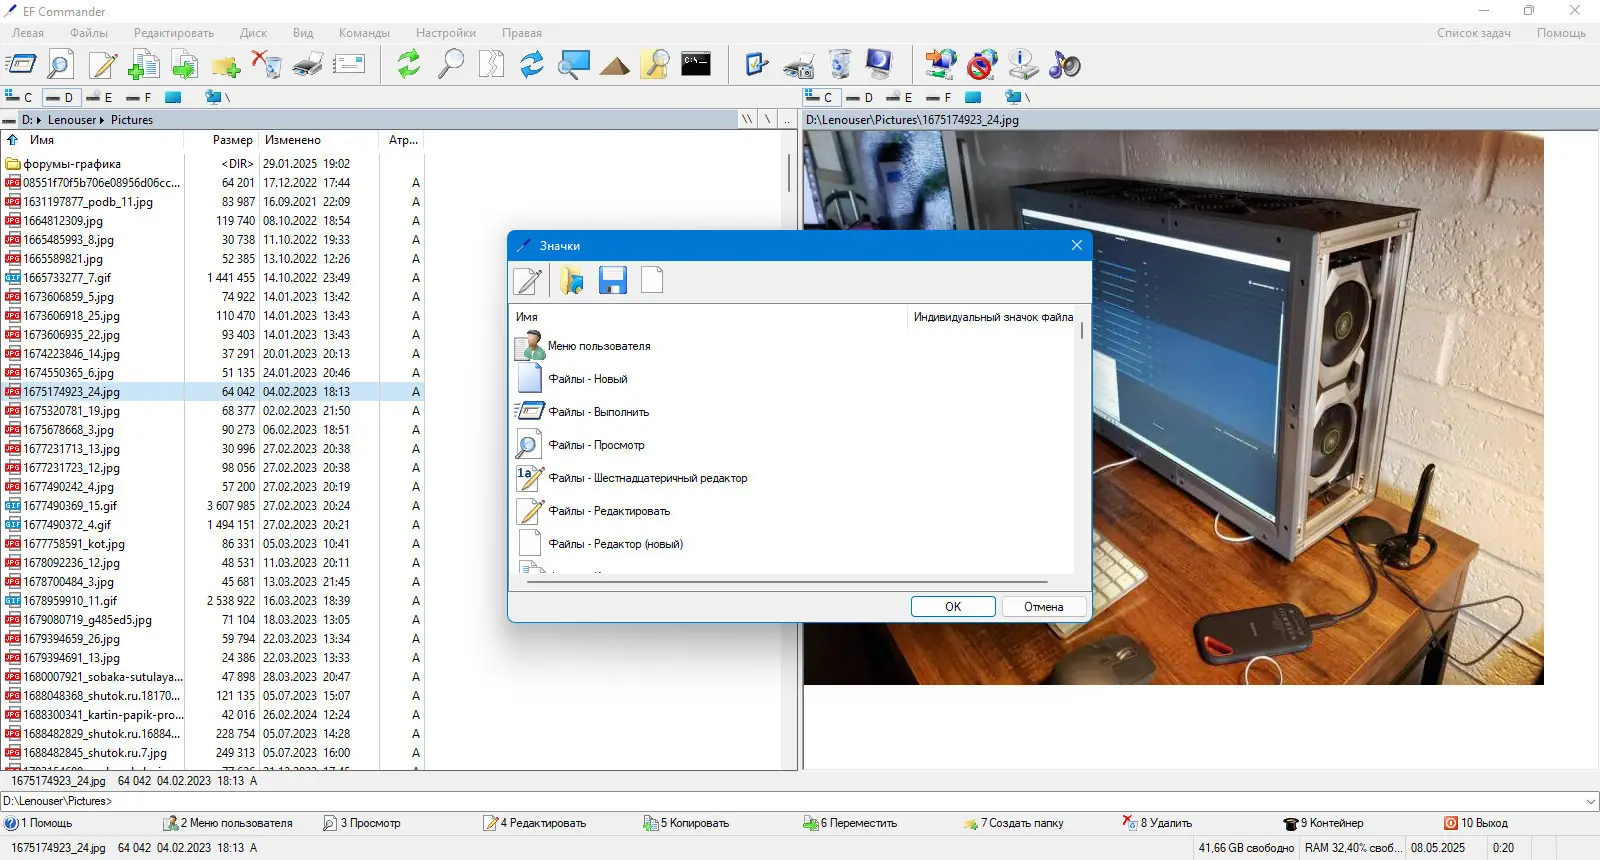Click the printer icon in the main toolbar
Screen dimensions: 1600x860
pos(308,65)
